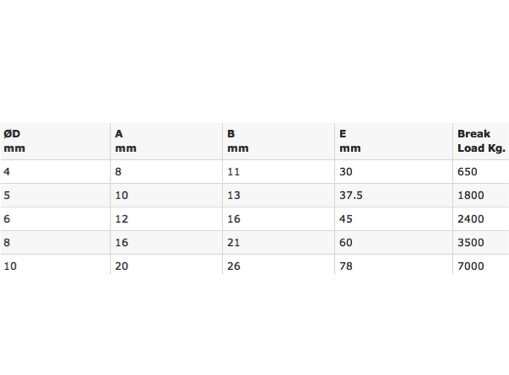Click the E value 37.5 cell
This screenshot has width=509, height=375.
[x=394, y=195]
